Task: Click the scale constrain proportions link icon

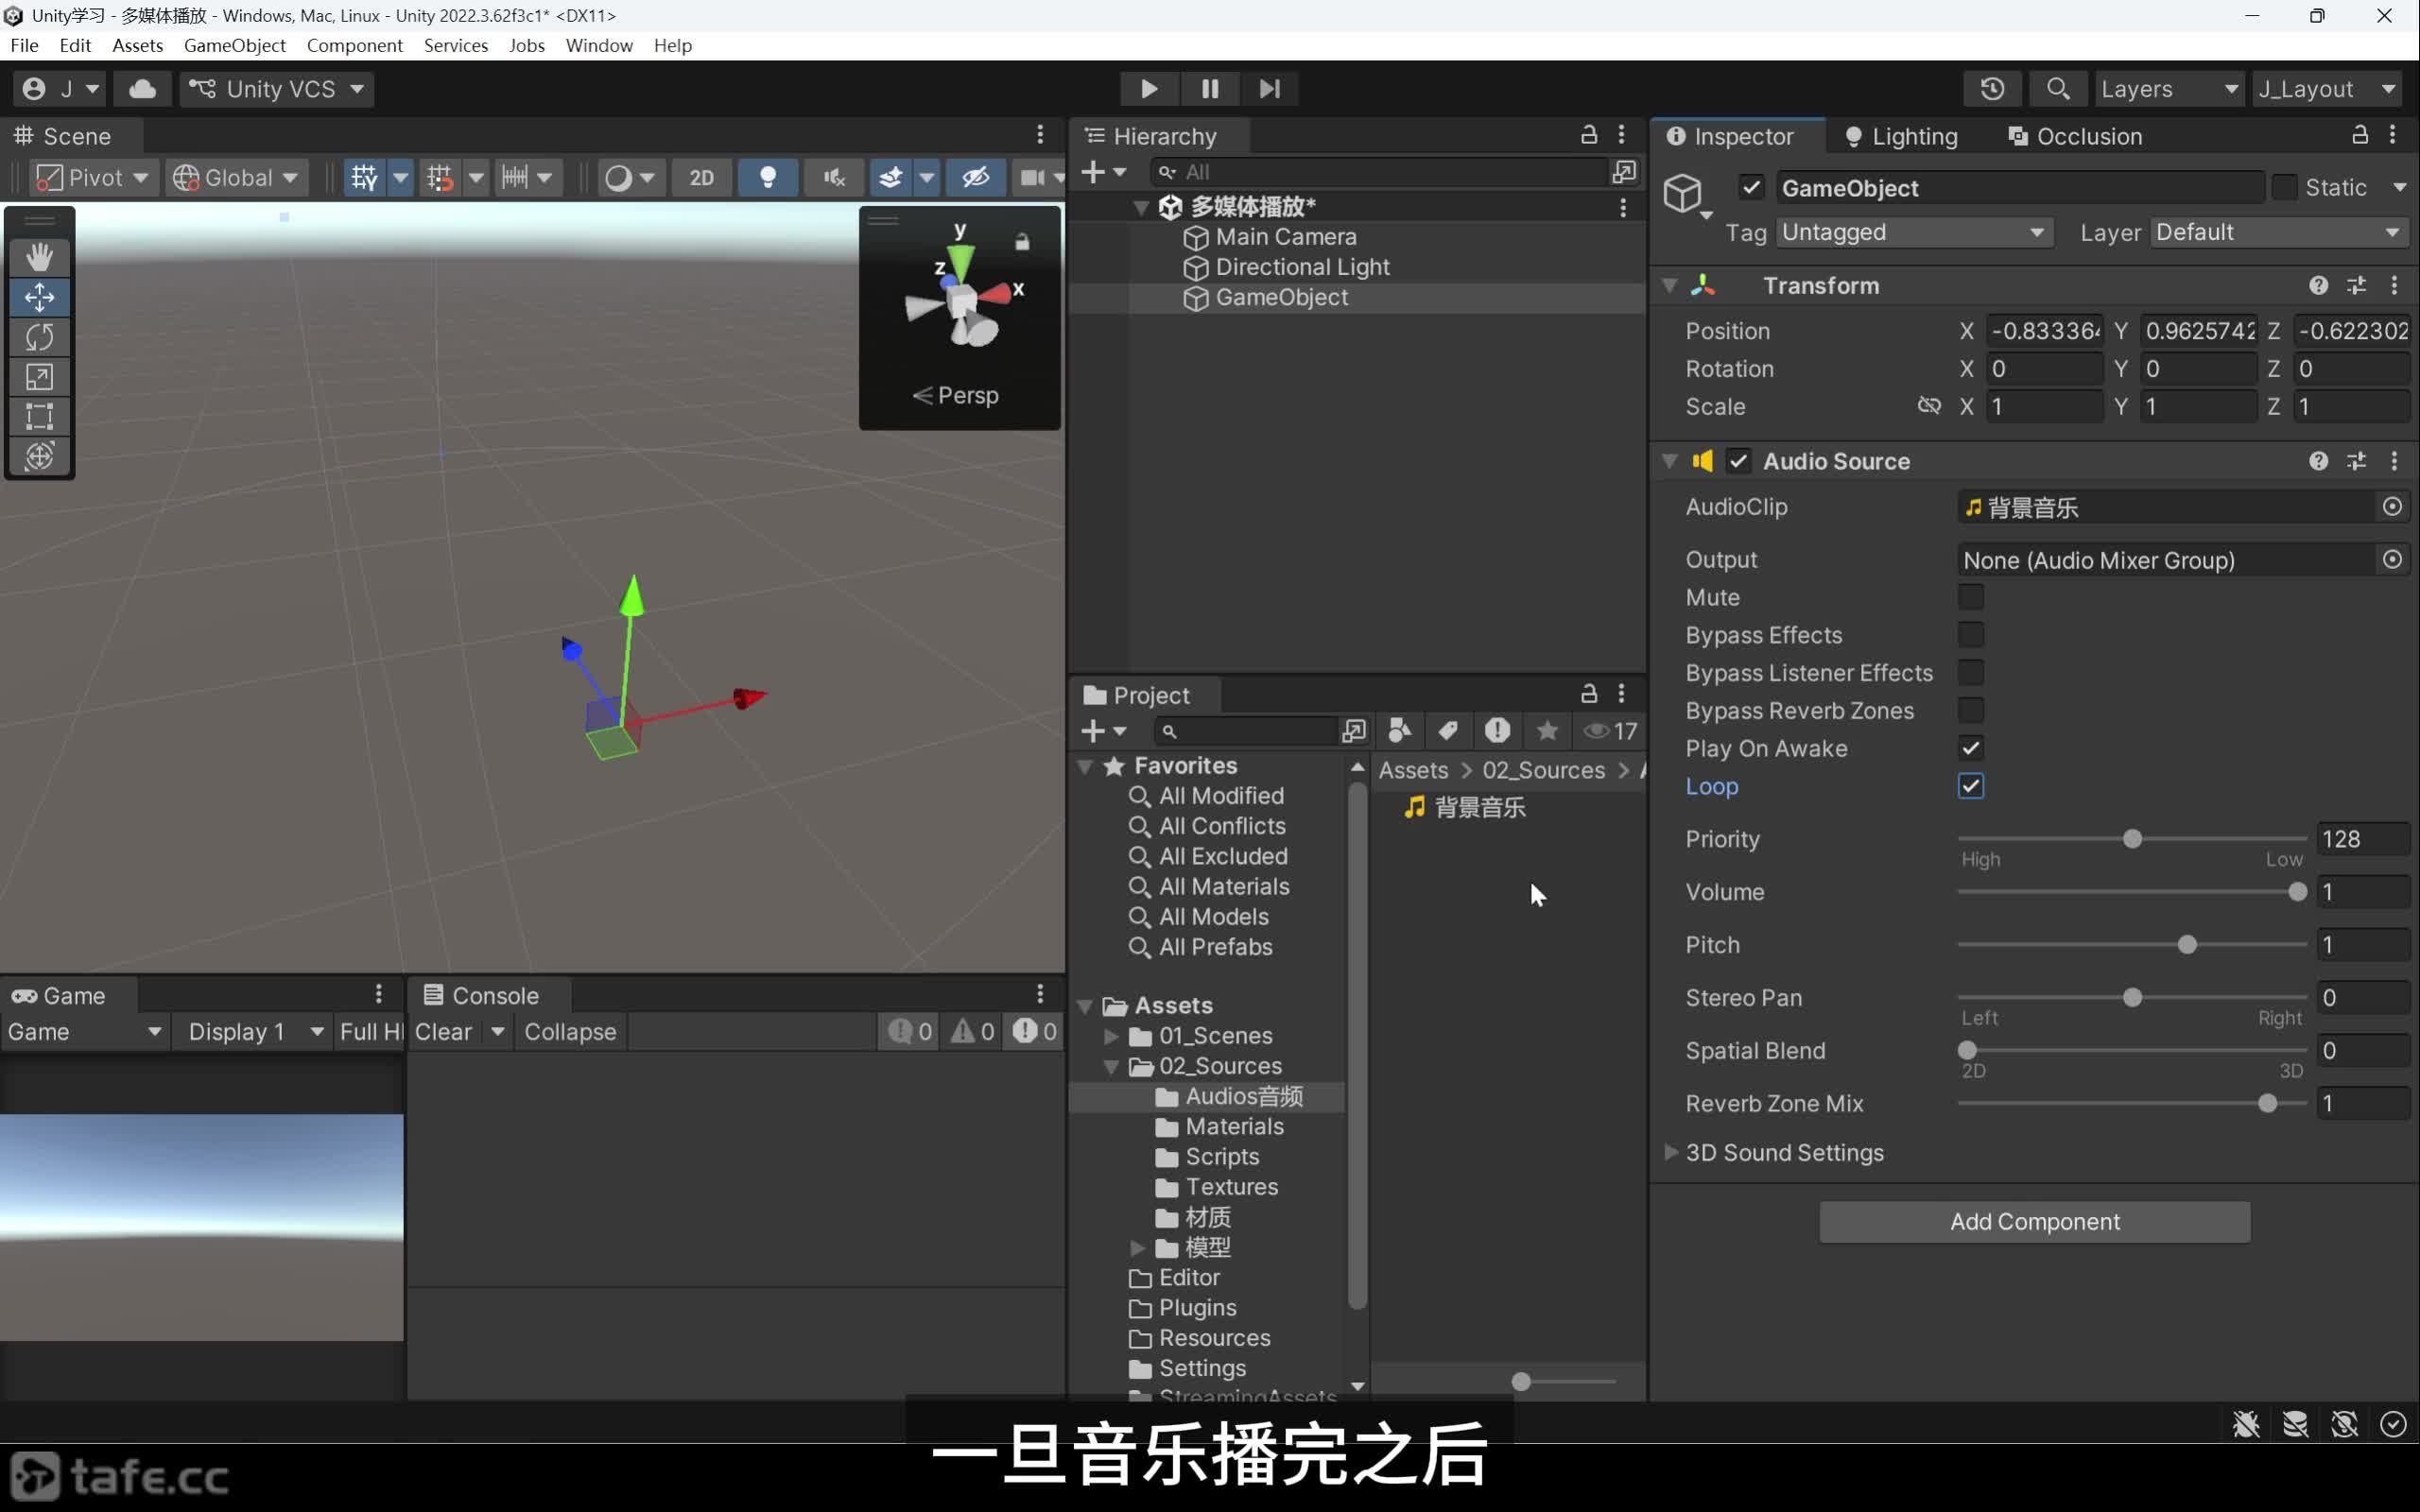Action: (x=1929, y=406)
